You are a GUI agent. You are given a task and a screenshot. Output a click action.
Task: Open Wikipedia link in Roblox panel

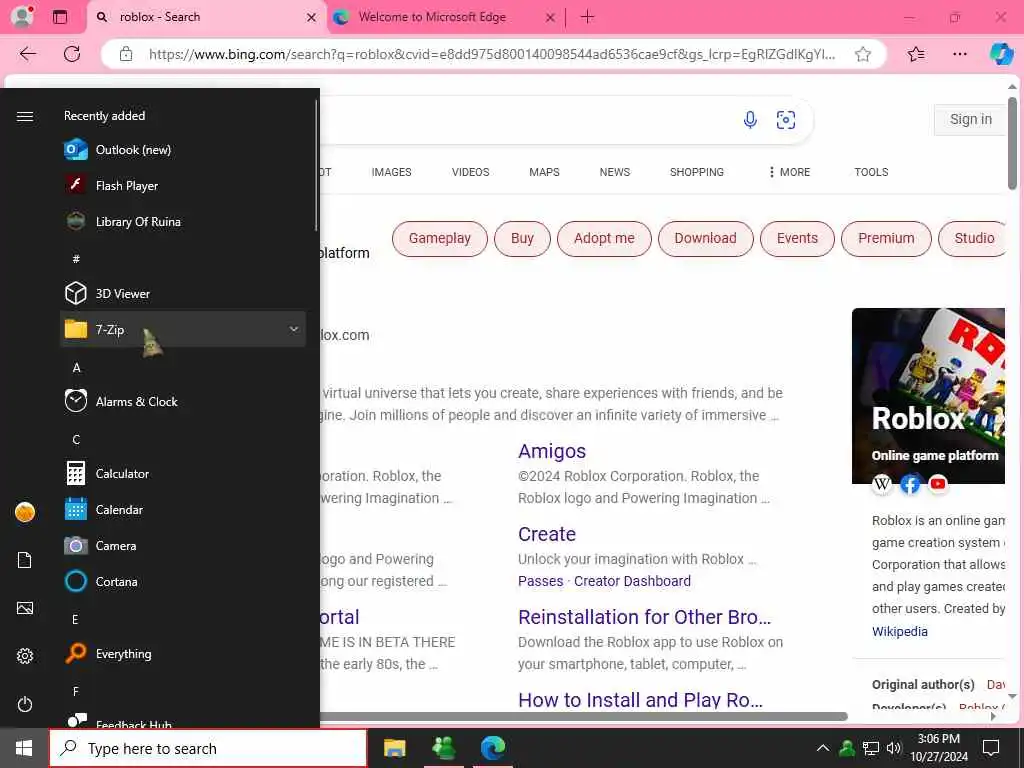click(x=899, y=632)
